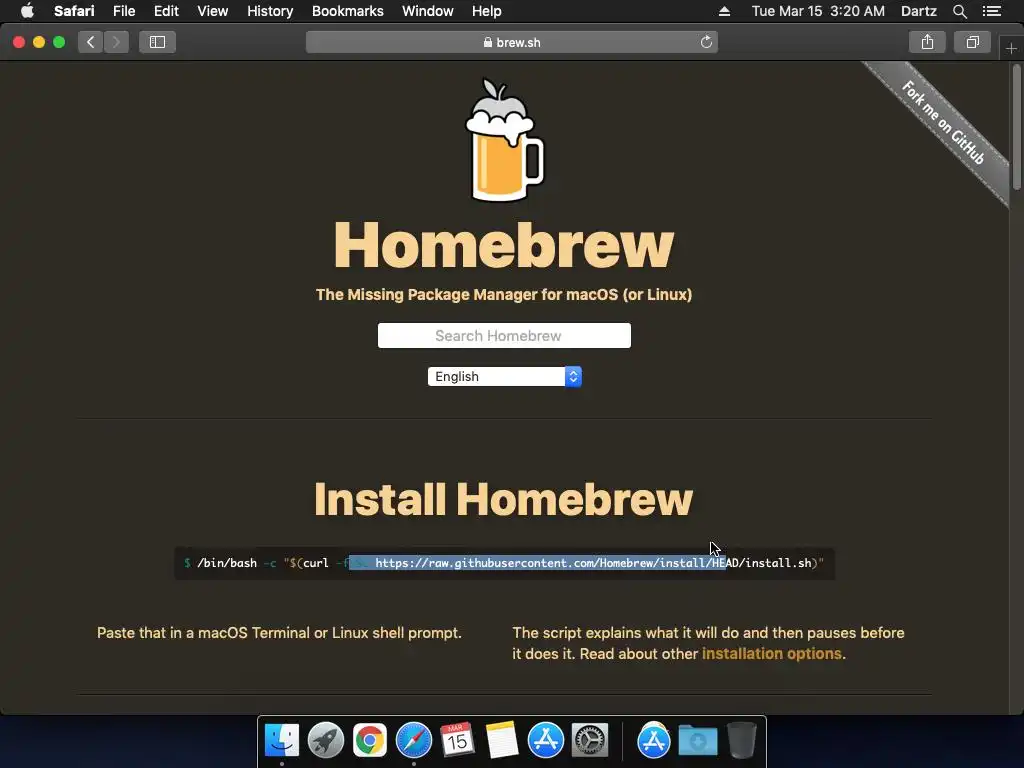Open the Safari application menu
Viewport: 1024px width, 768px height.
click(74, 11)
